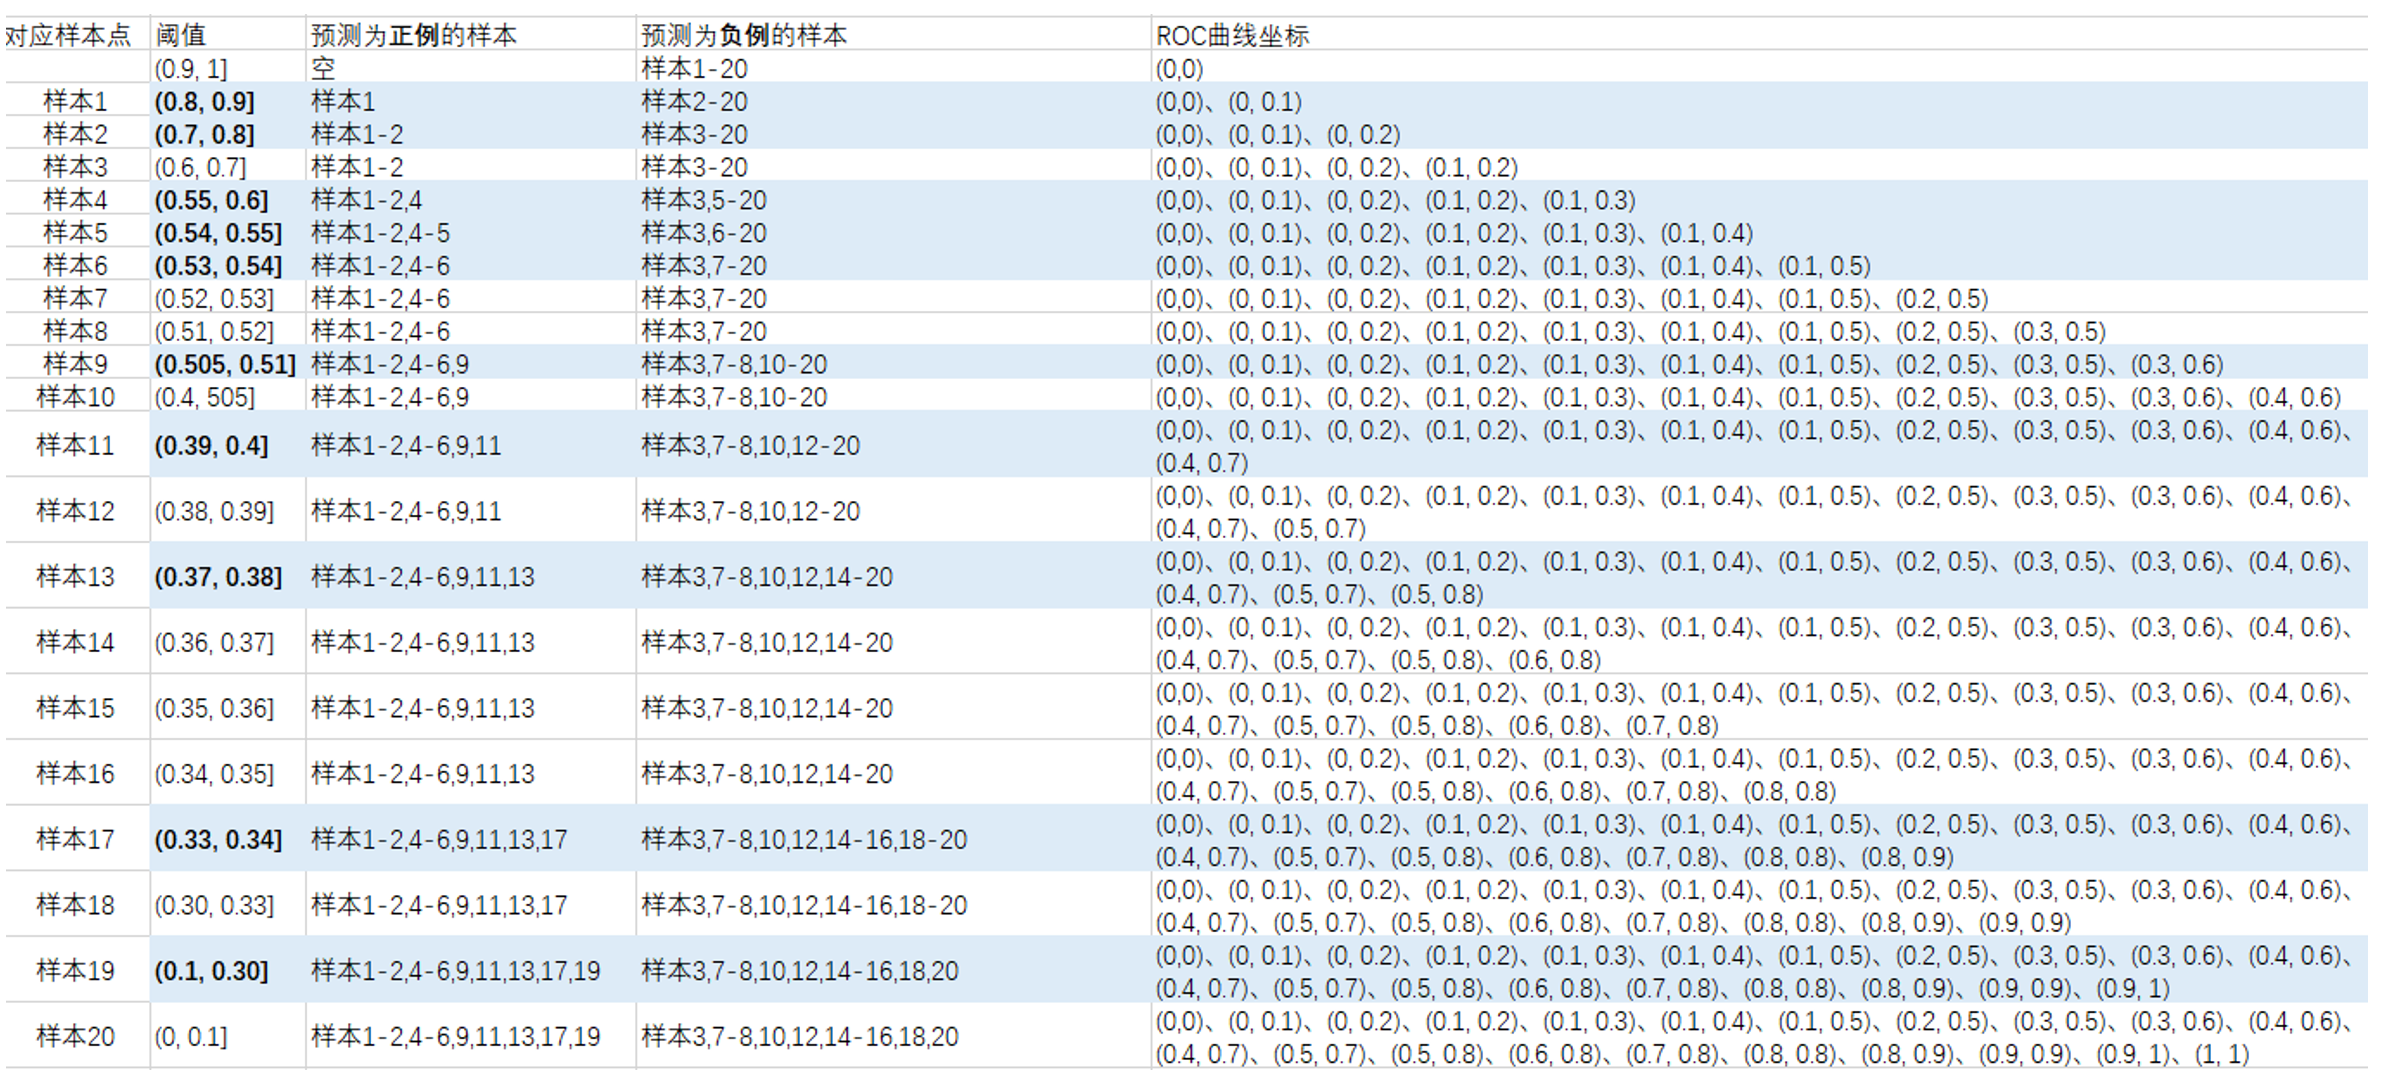Click 样本6 in the 对应样本点 column
This screenshot has width=2386, height=1081.
75,266
